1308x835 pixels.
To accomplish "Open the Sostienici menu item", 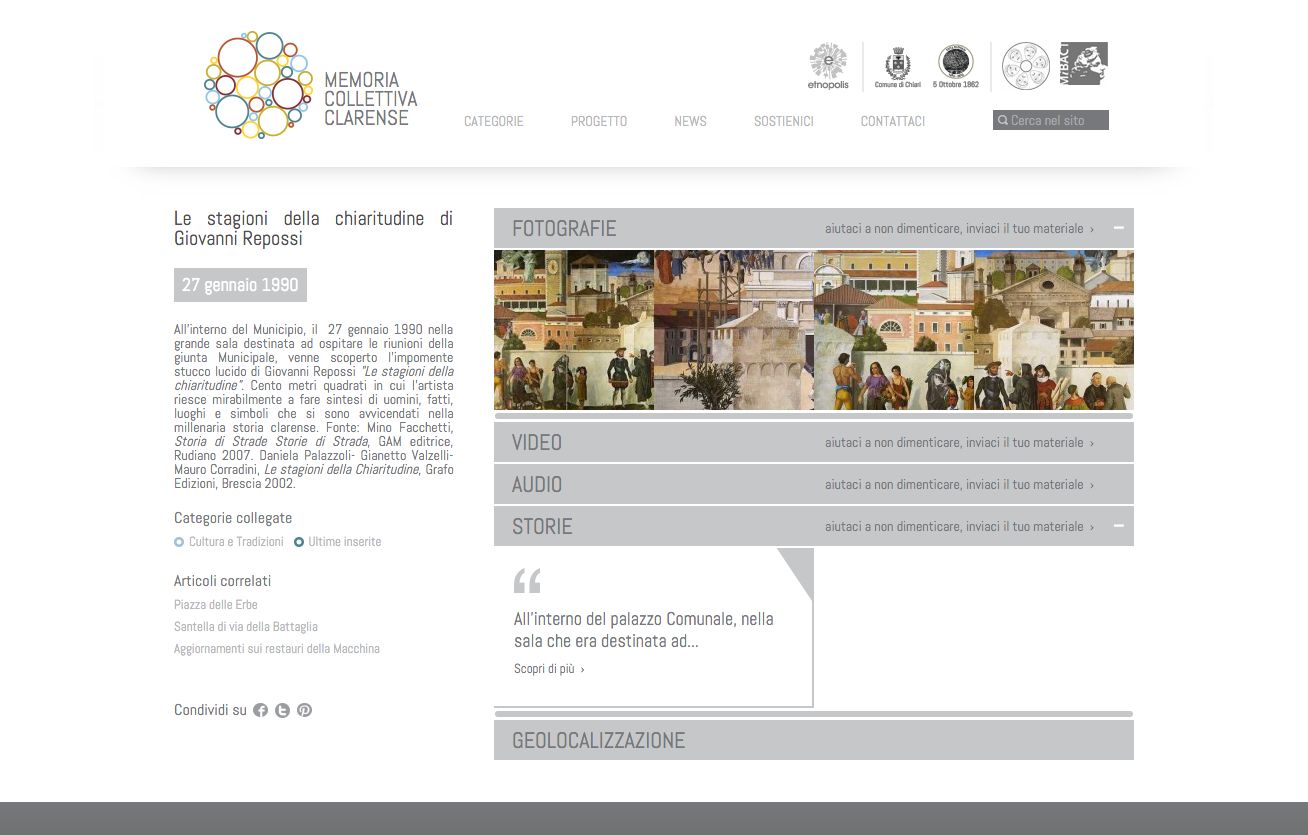I will coord(783,121).
